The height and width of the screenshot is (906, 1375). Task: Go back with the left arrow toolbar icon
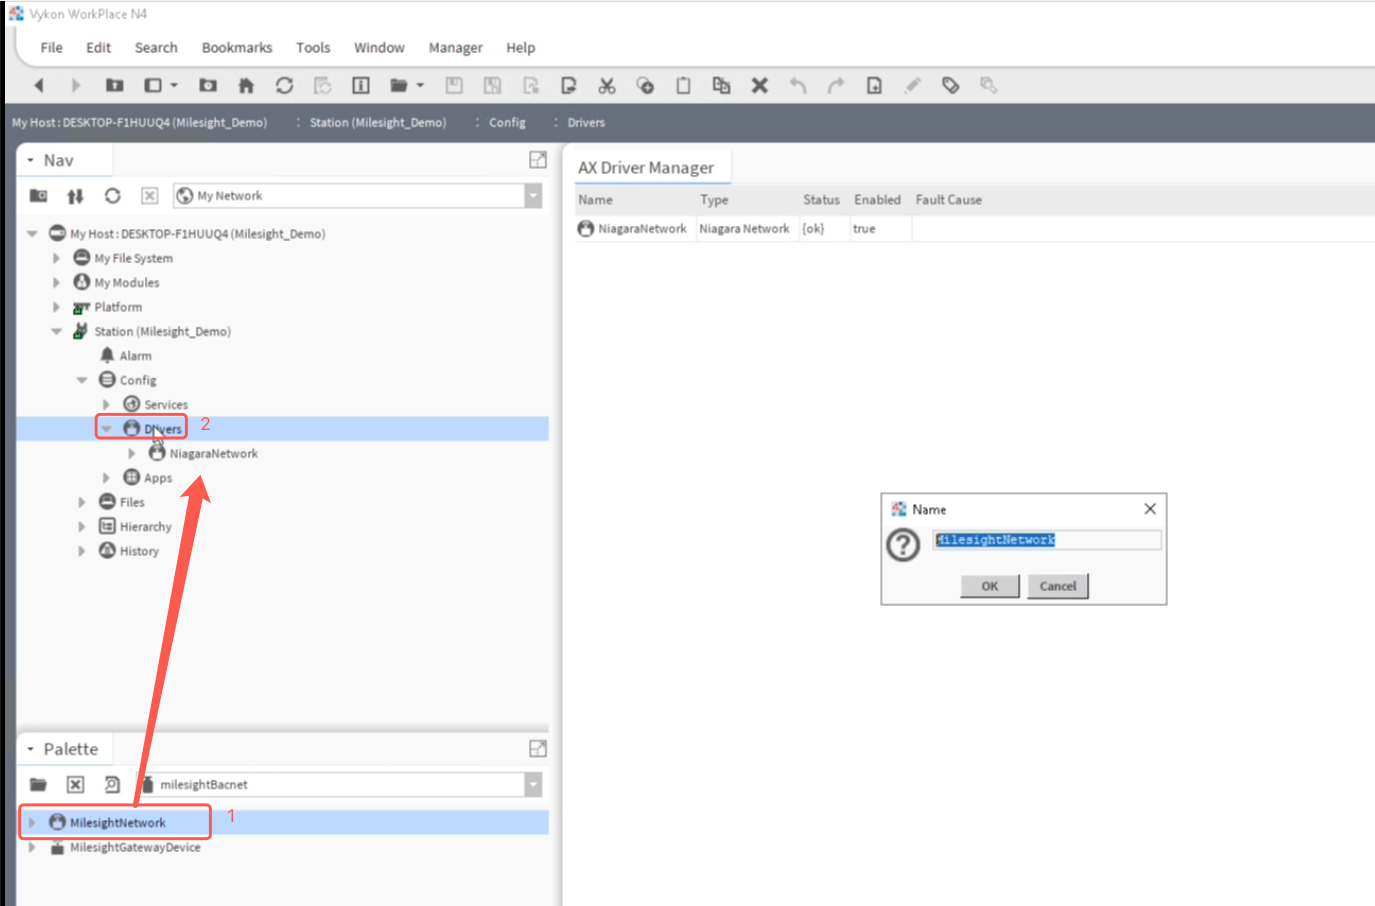point(39,86)
